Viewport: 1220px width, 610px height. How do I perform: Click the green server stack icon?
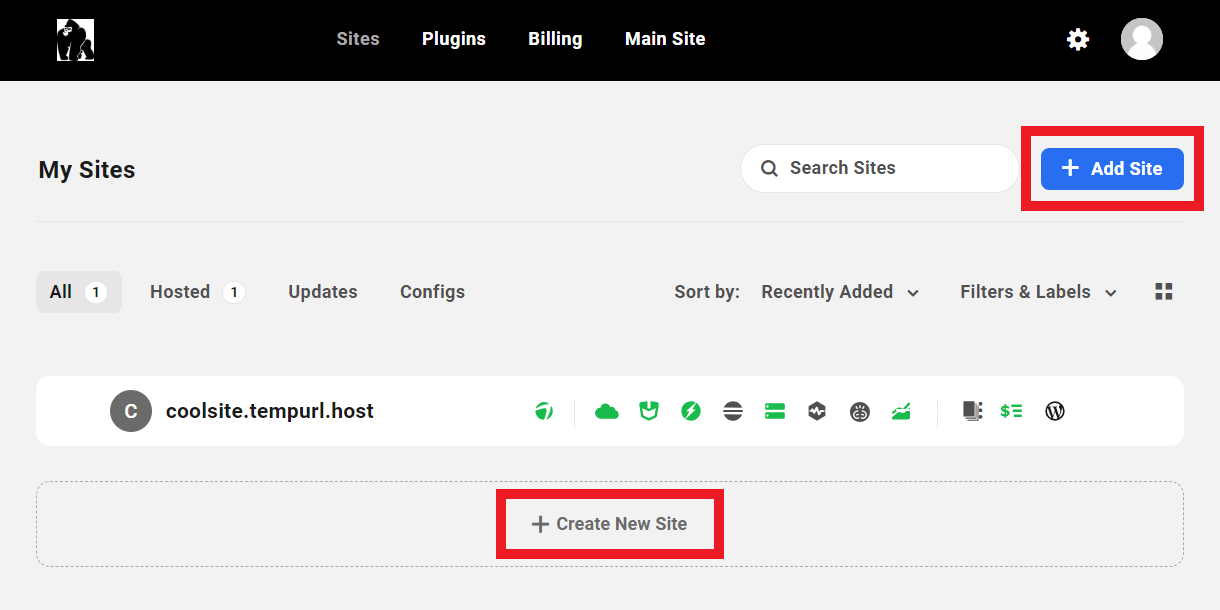(775, 411)
